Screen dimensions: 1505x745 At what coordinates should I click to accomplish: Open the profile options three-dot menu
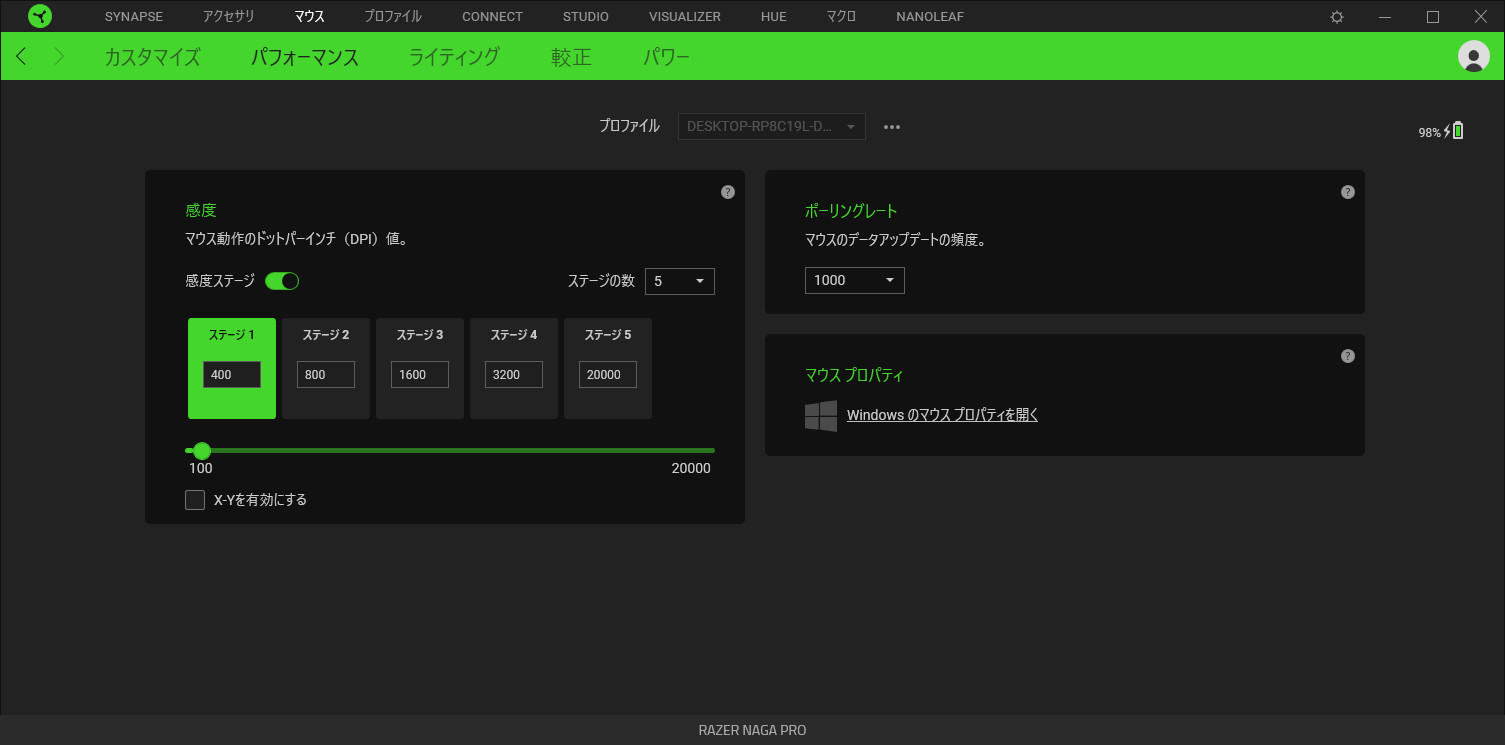(892, 127)
